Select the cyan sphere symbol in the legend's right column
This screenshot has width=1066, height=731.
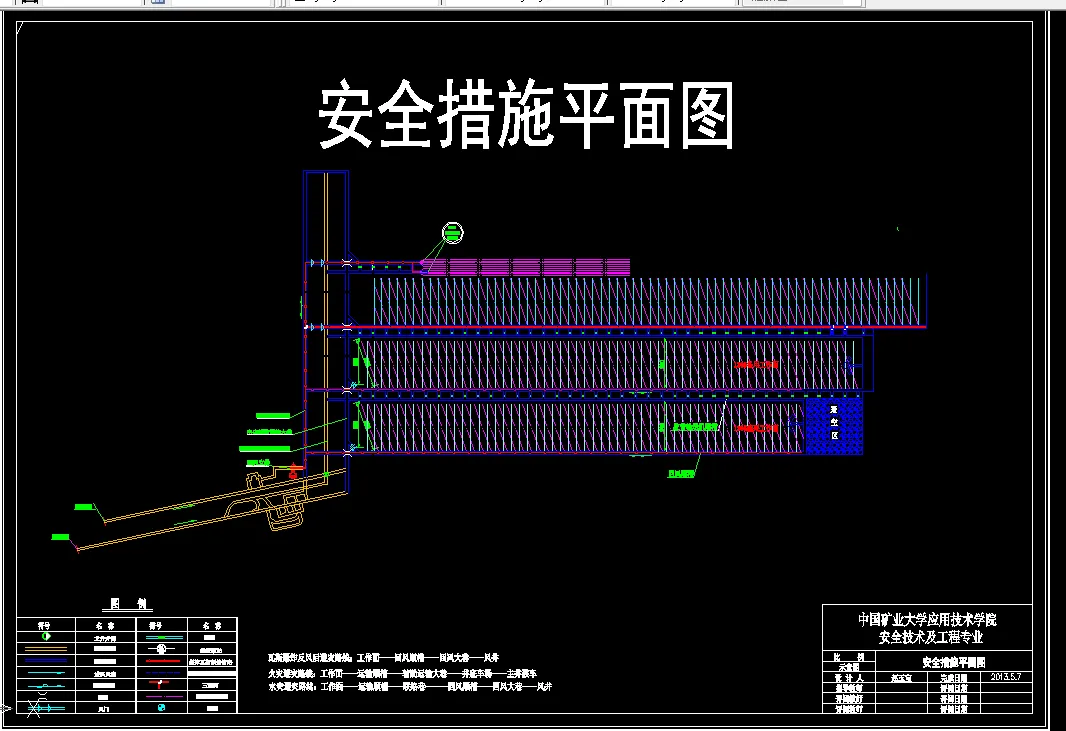pos(161,708)
